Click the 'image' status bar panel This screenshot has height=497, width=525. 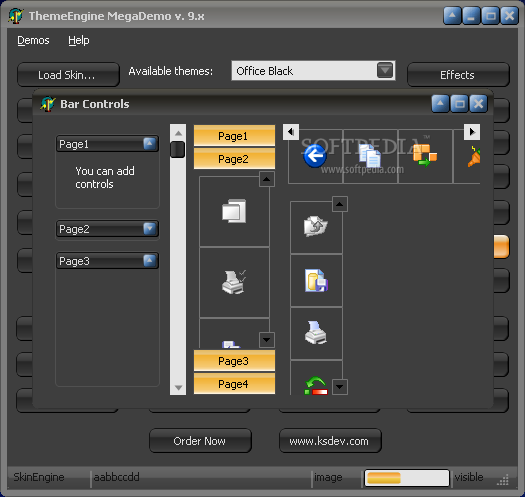coord(328,477)
